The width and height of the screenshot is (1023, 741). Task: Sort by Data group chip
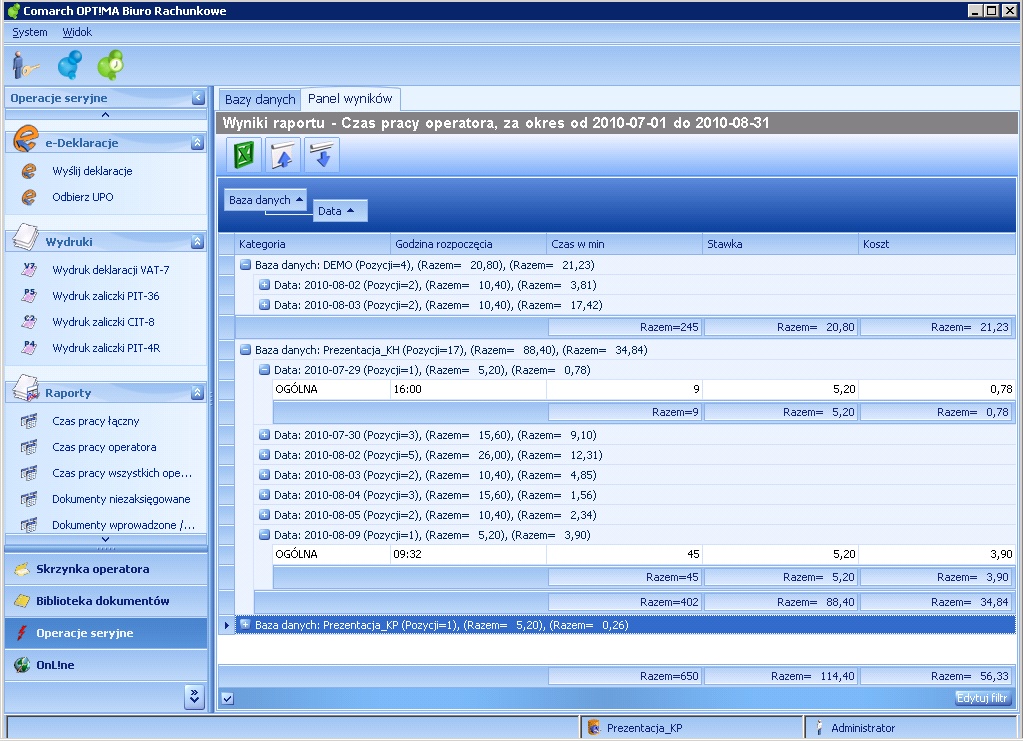tap(340, 211)
